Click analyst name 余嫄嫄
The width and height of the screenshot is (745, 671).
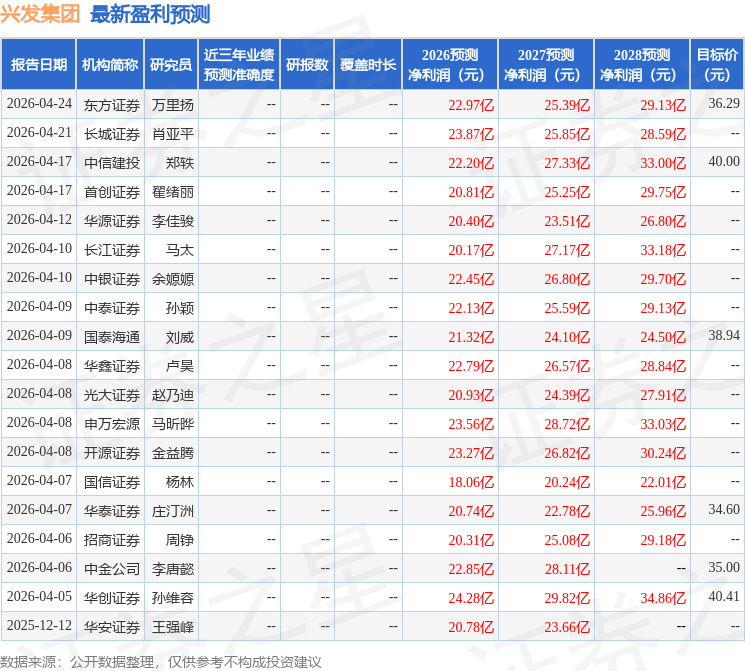(172, 279)
